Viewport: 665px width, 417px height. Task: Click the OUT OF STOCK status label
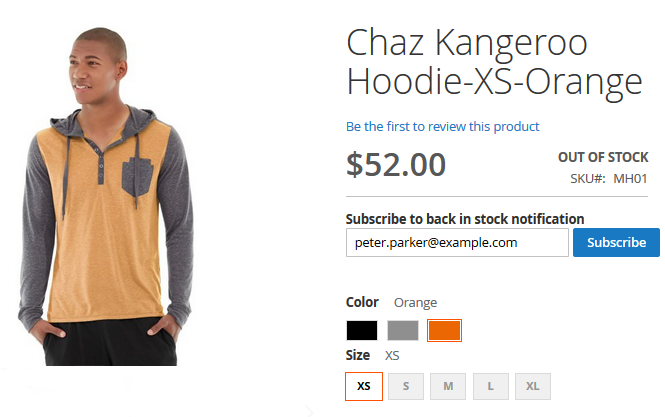point(603,157)
